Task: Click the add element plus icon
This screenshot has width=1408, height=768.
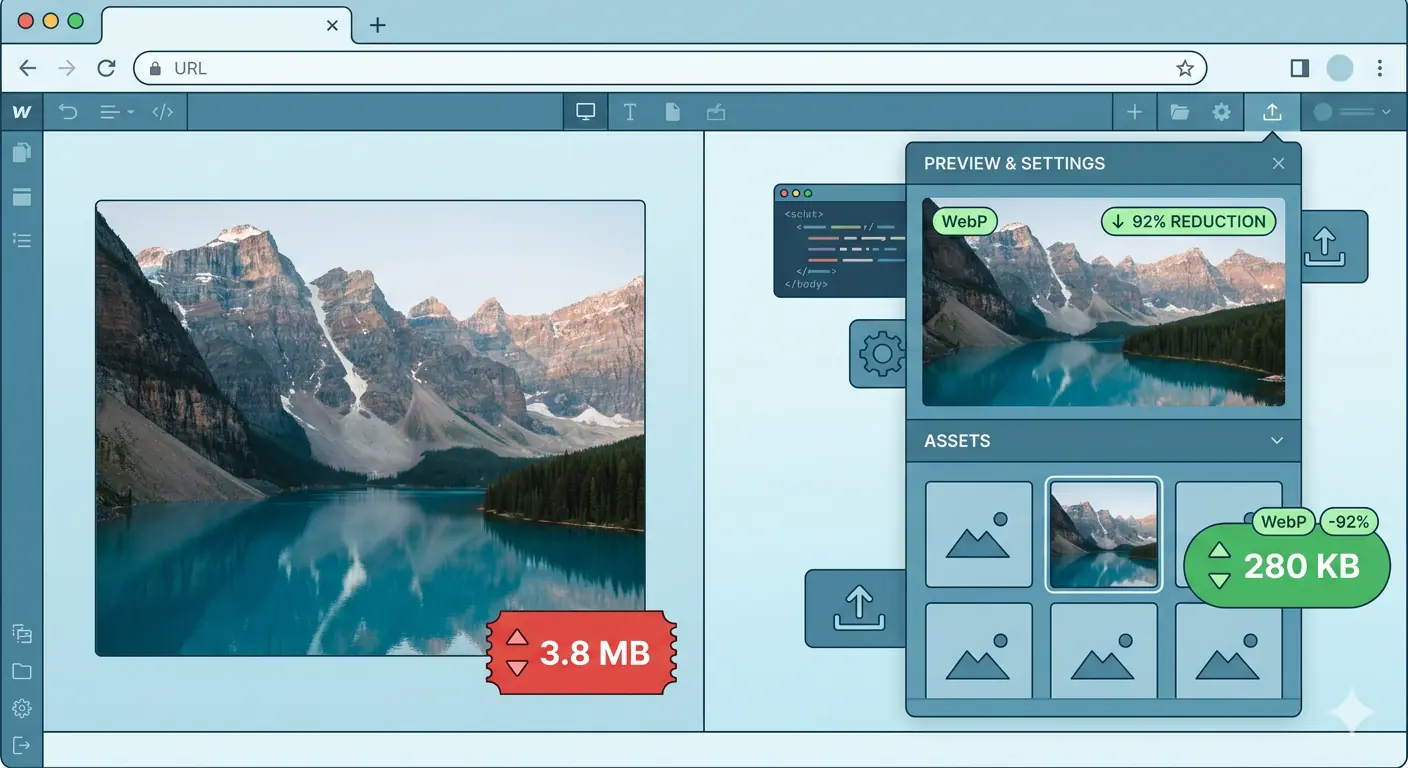Action: pyautogui.click(x=1134, y=112)
